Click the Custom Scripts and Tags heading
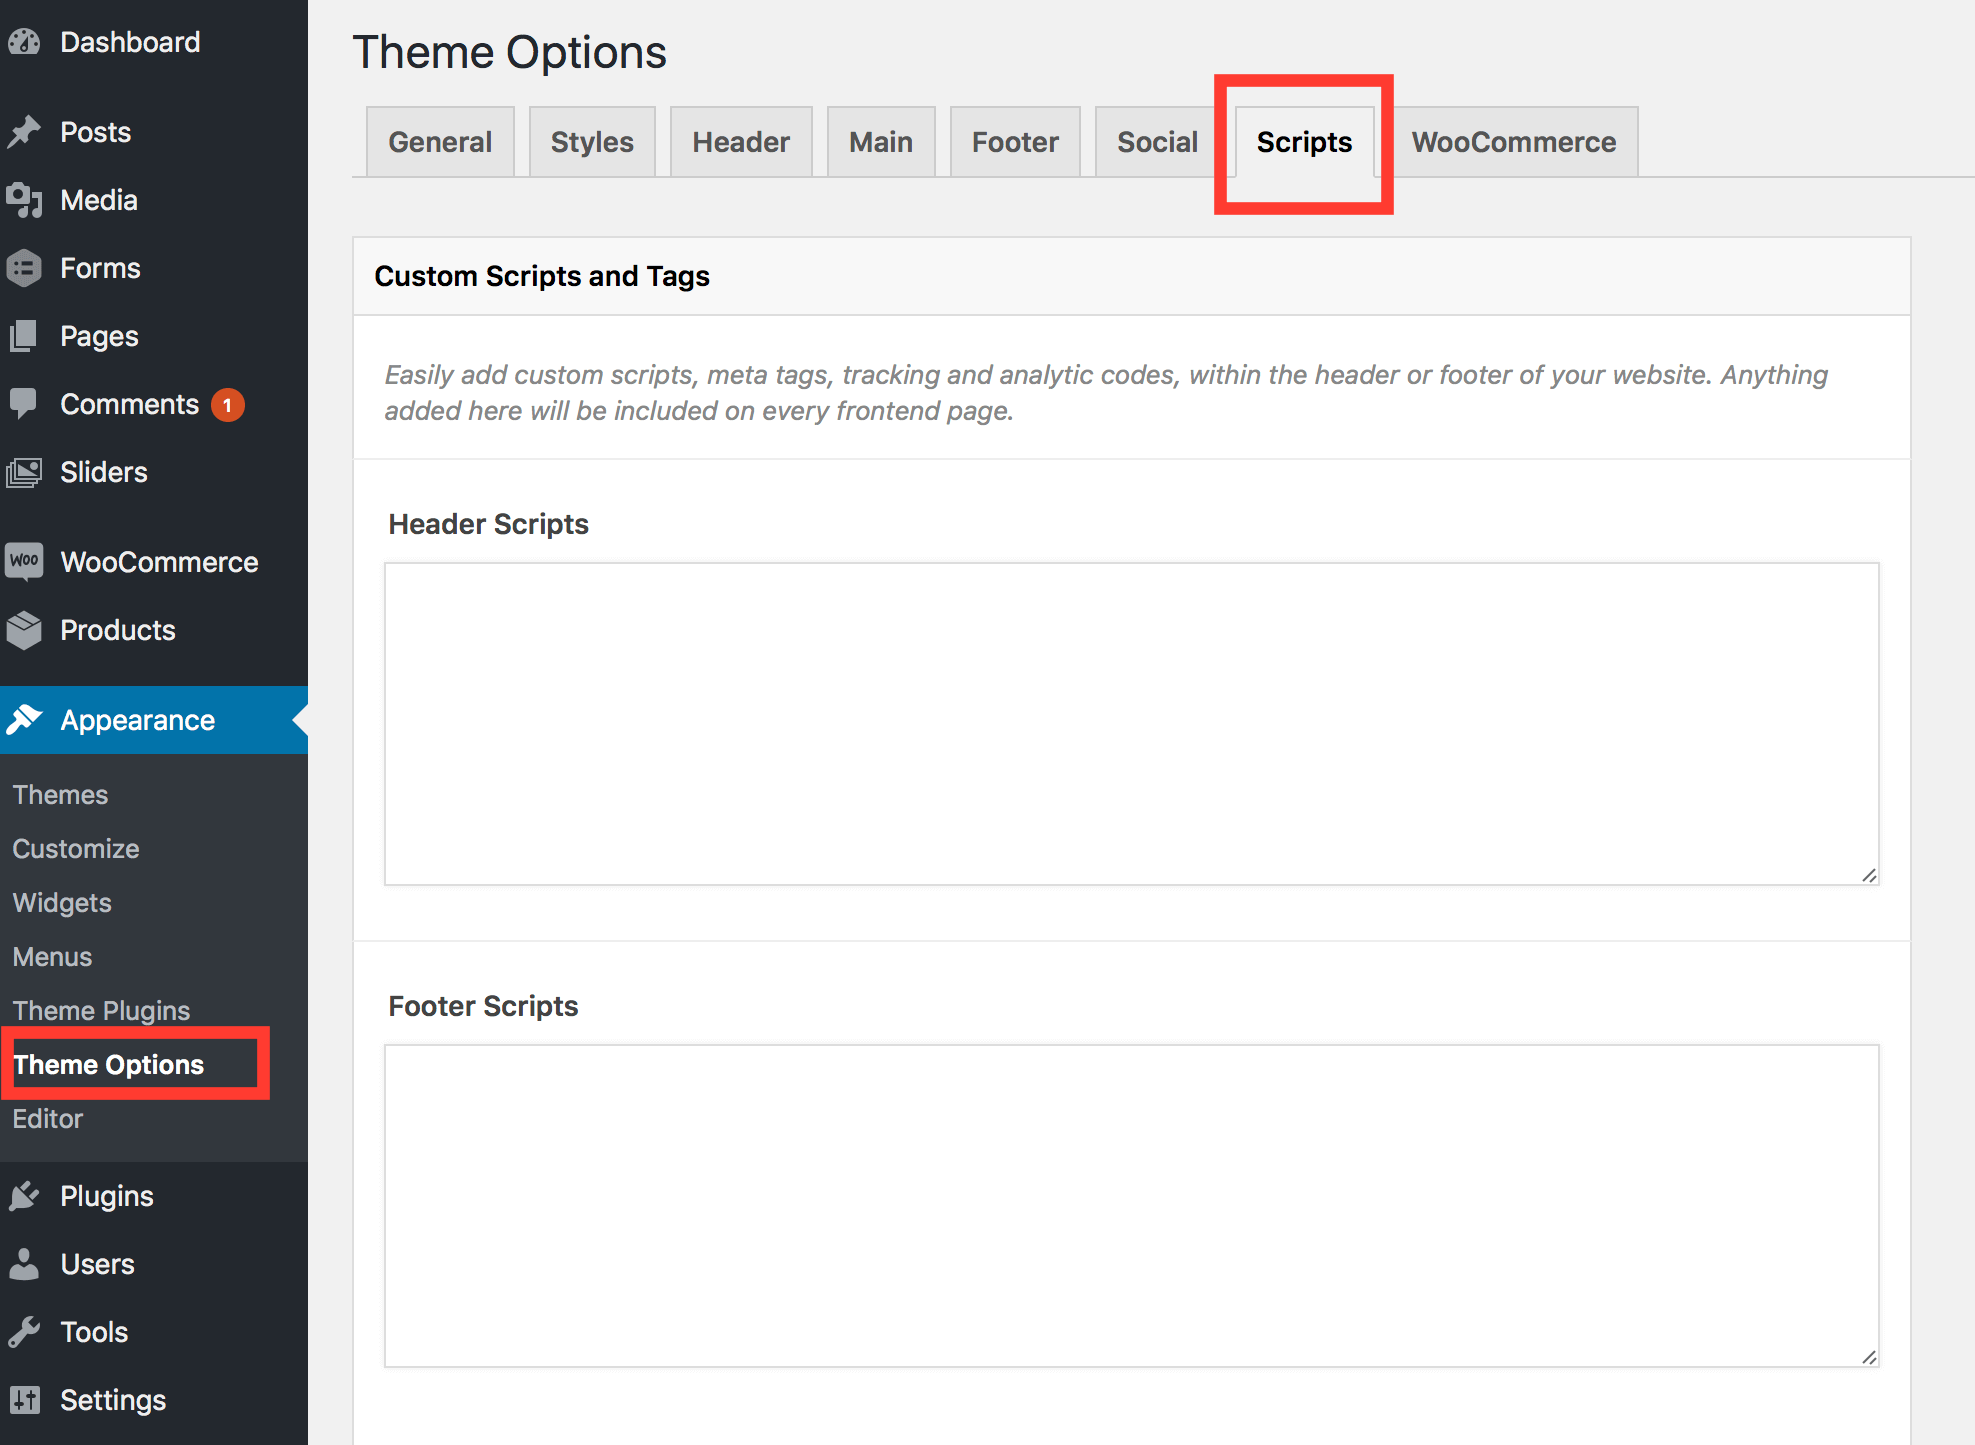The image size is (1975, 1445). [x=542, y=276]
